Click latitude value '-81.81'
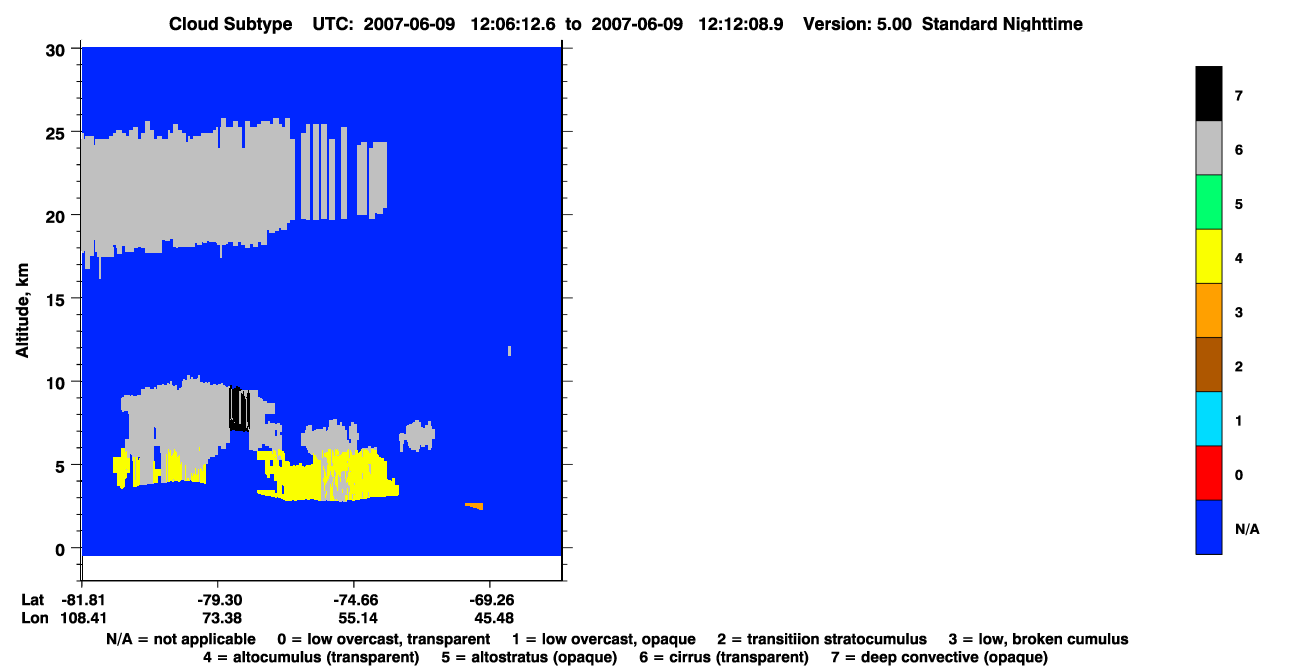The height and width of the screenshot is (667, 1300). pos(82,600)
